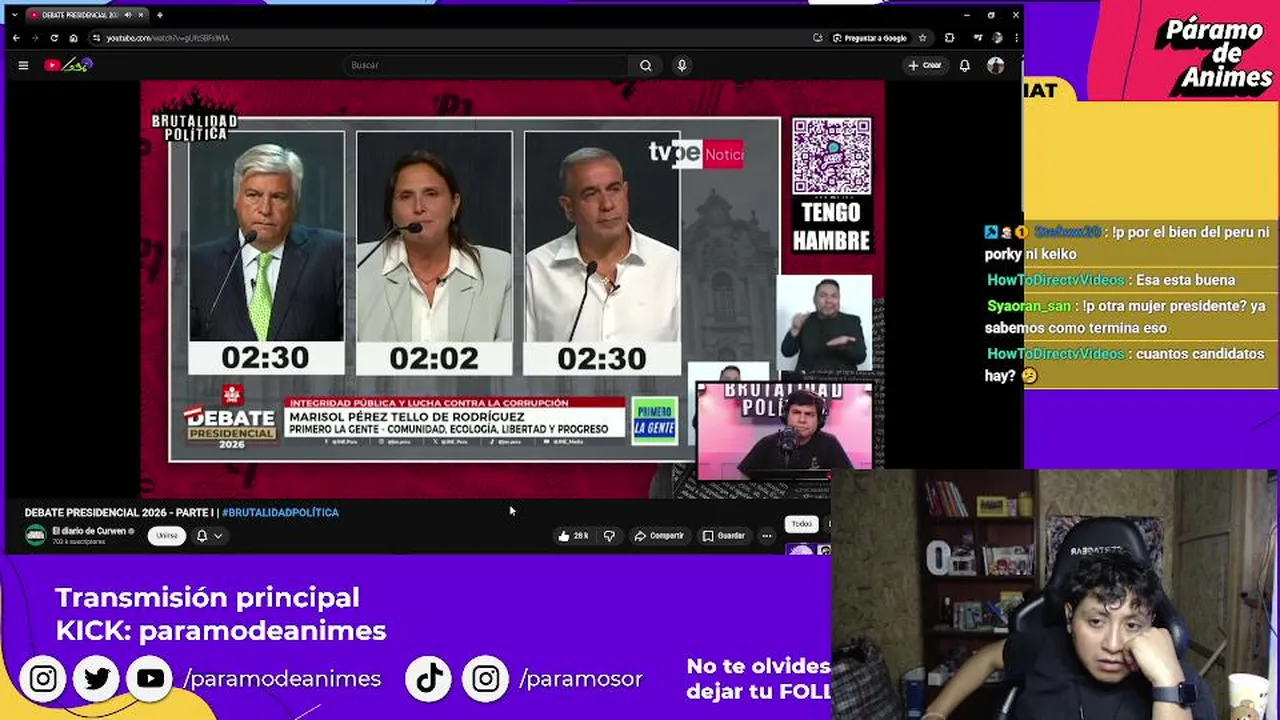This screenshot has width=1280, height=720.
Task: Bookmark this page with the star icon
Action: [x=922, y=38]
